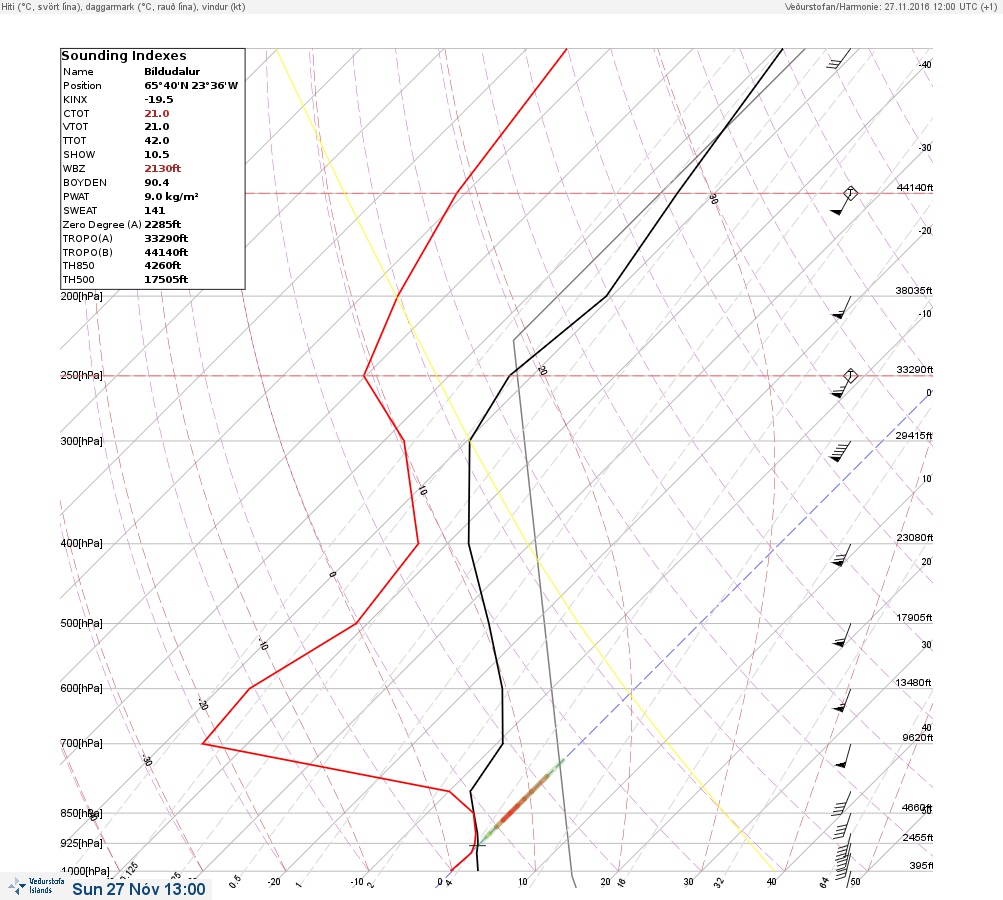Viewport: 1003px width, 900px height.
Task: Click the 17905ft height label
Action: pyautogui.click(x=914, y=617)
